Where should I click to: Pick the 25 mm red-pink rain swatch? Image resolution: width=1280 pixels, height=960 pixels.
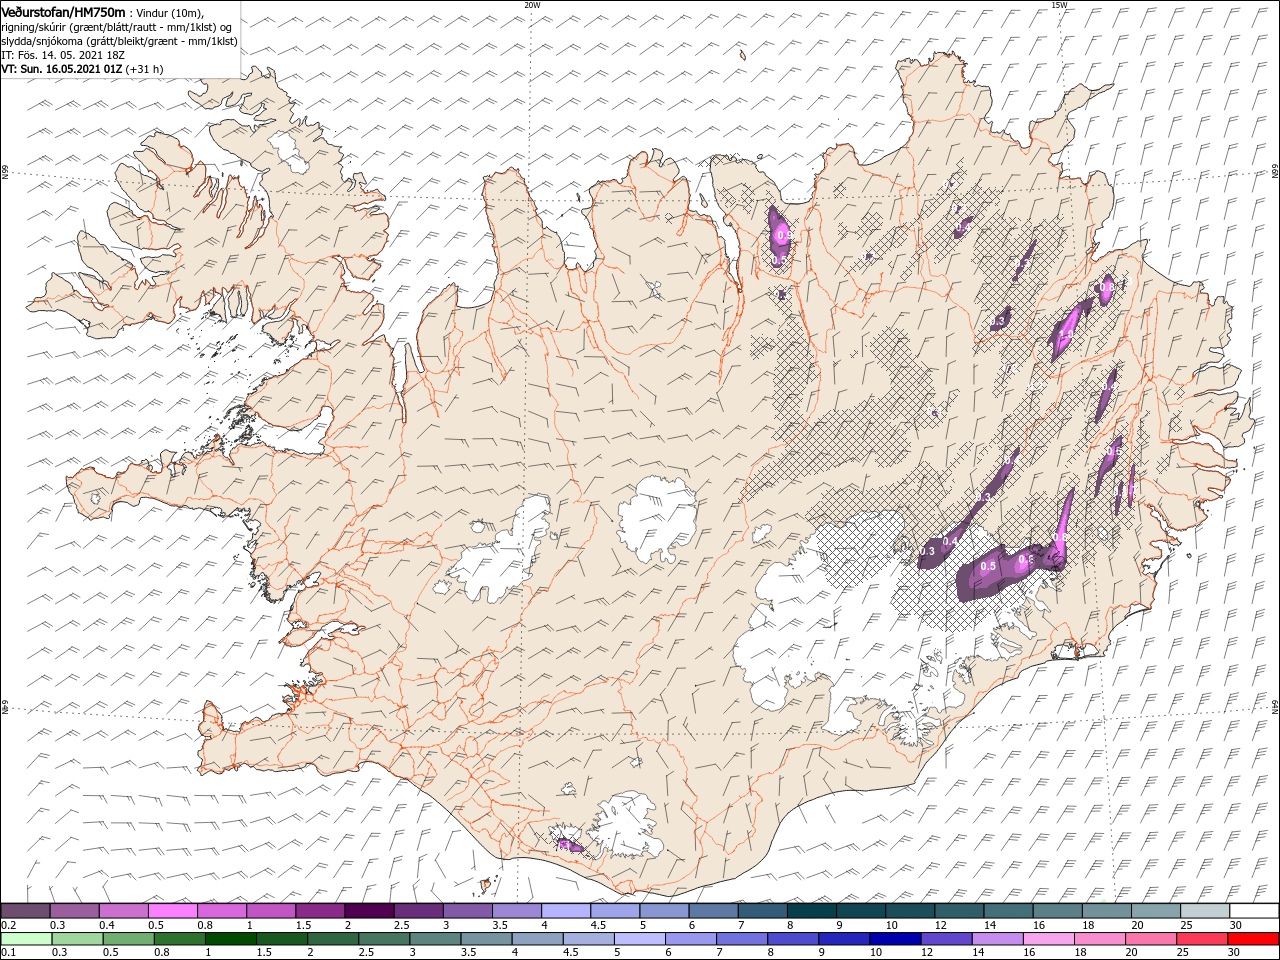tap(1202, 939)
